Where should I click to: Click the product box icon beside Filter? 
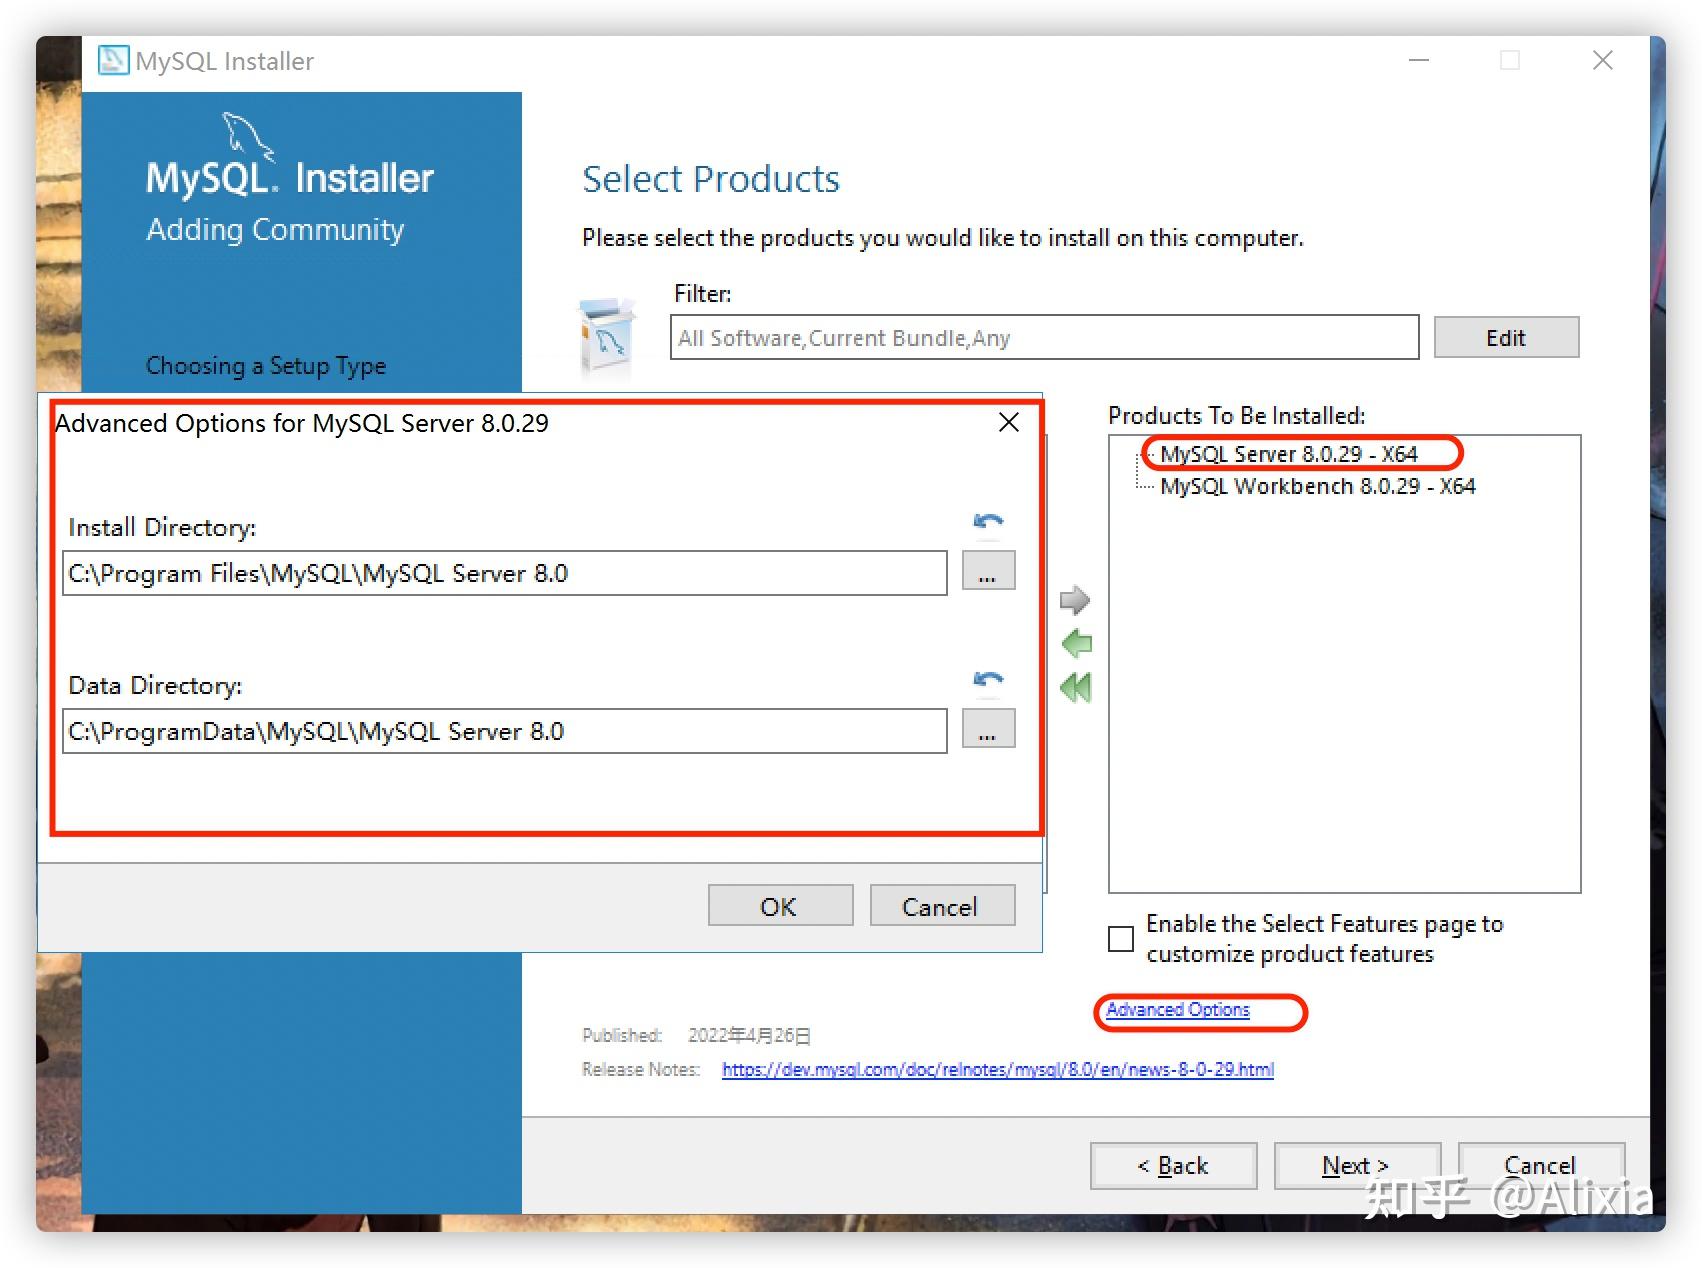coord(607,337)
